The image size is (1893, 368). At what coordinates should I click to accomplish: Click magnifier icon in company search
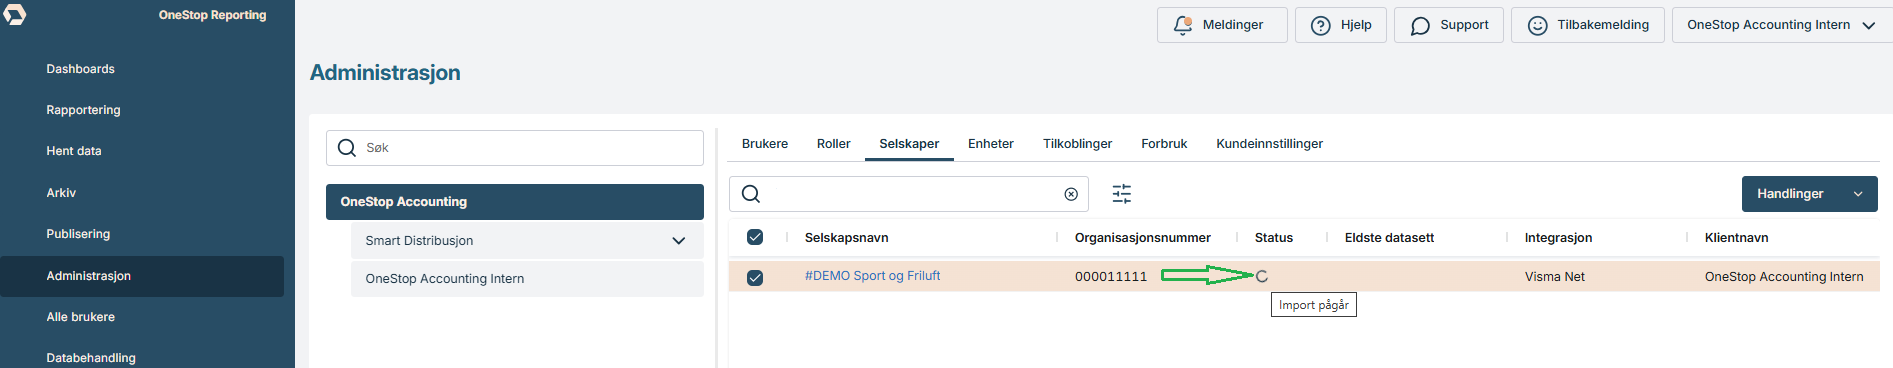(x=751, y=194)
